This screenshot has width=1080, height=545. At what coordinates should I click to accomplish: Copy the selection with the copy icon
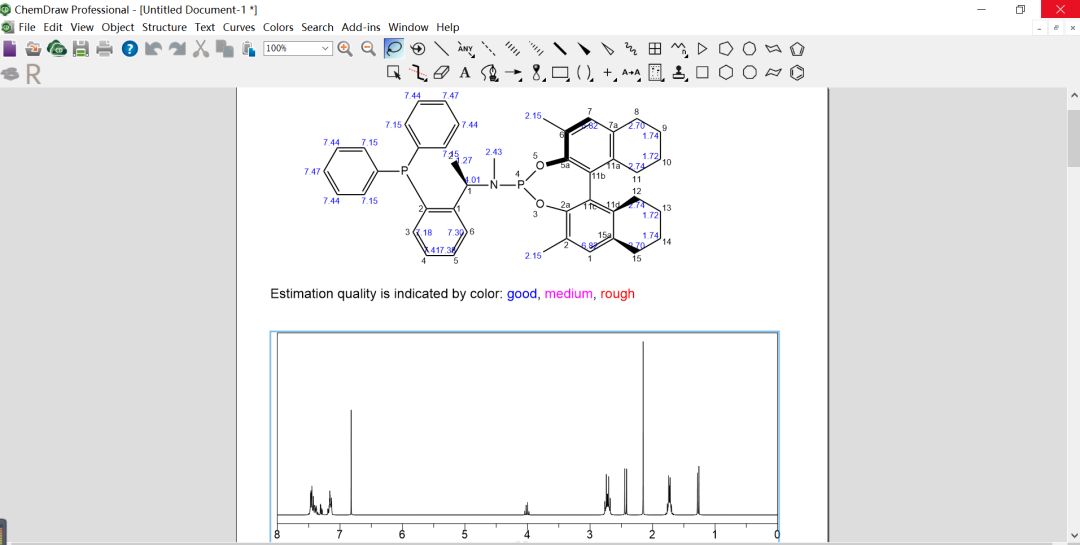click(225, 48)
